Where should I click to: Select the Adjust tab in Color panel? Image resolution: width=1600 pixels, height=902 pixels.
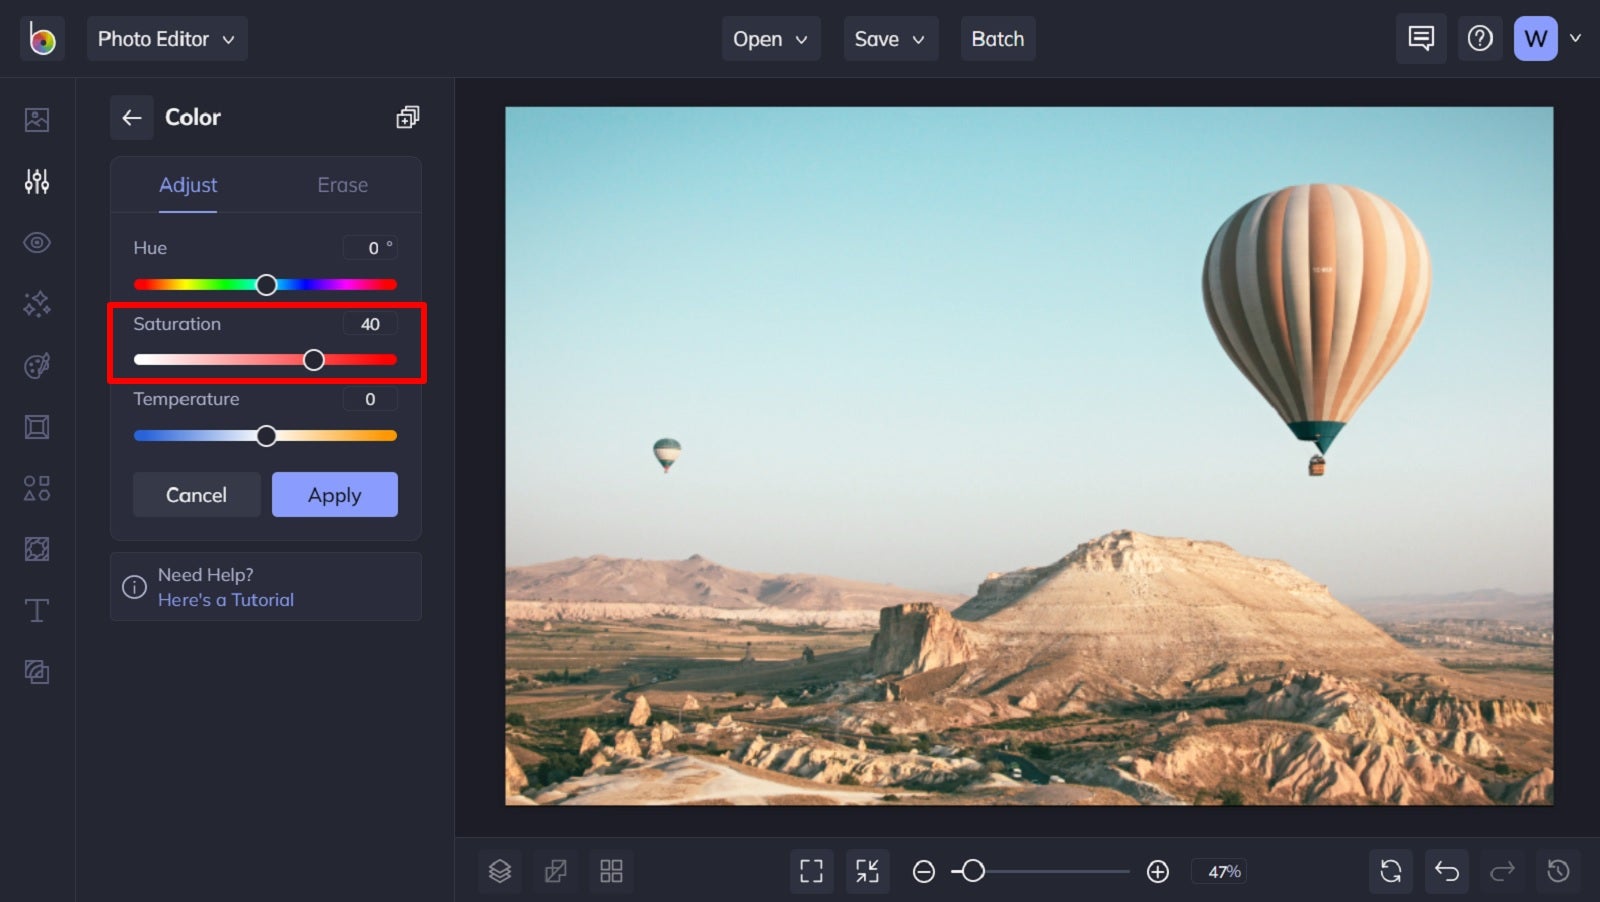click(x=188, y=185)
